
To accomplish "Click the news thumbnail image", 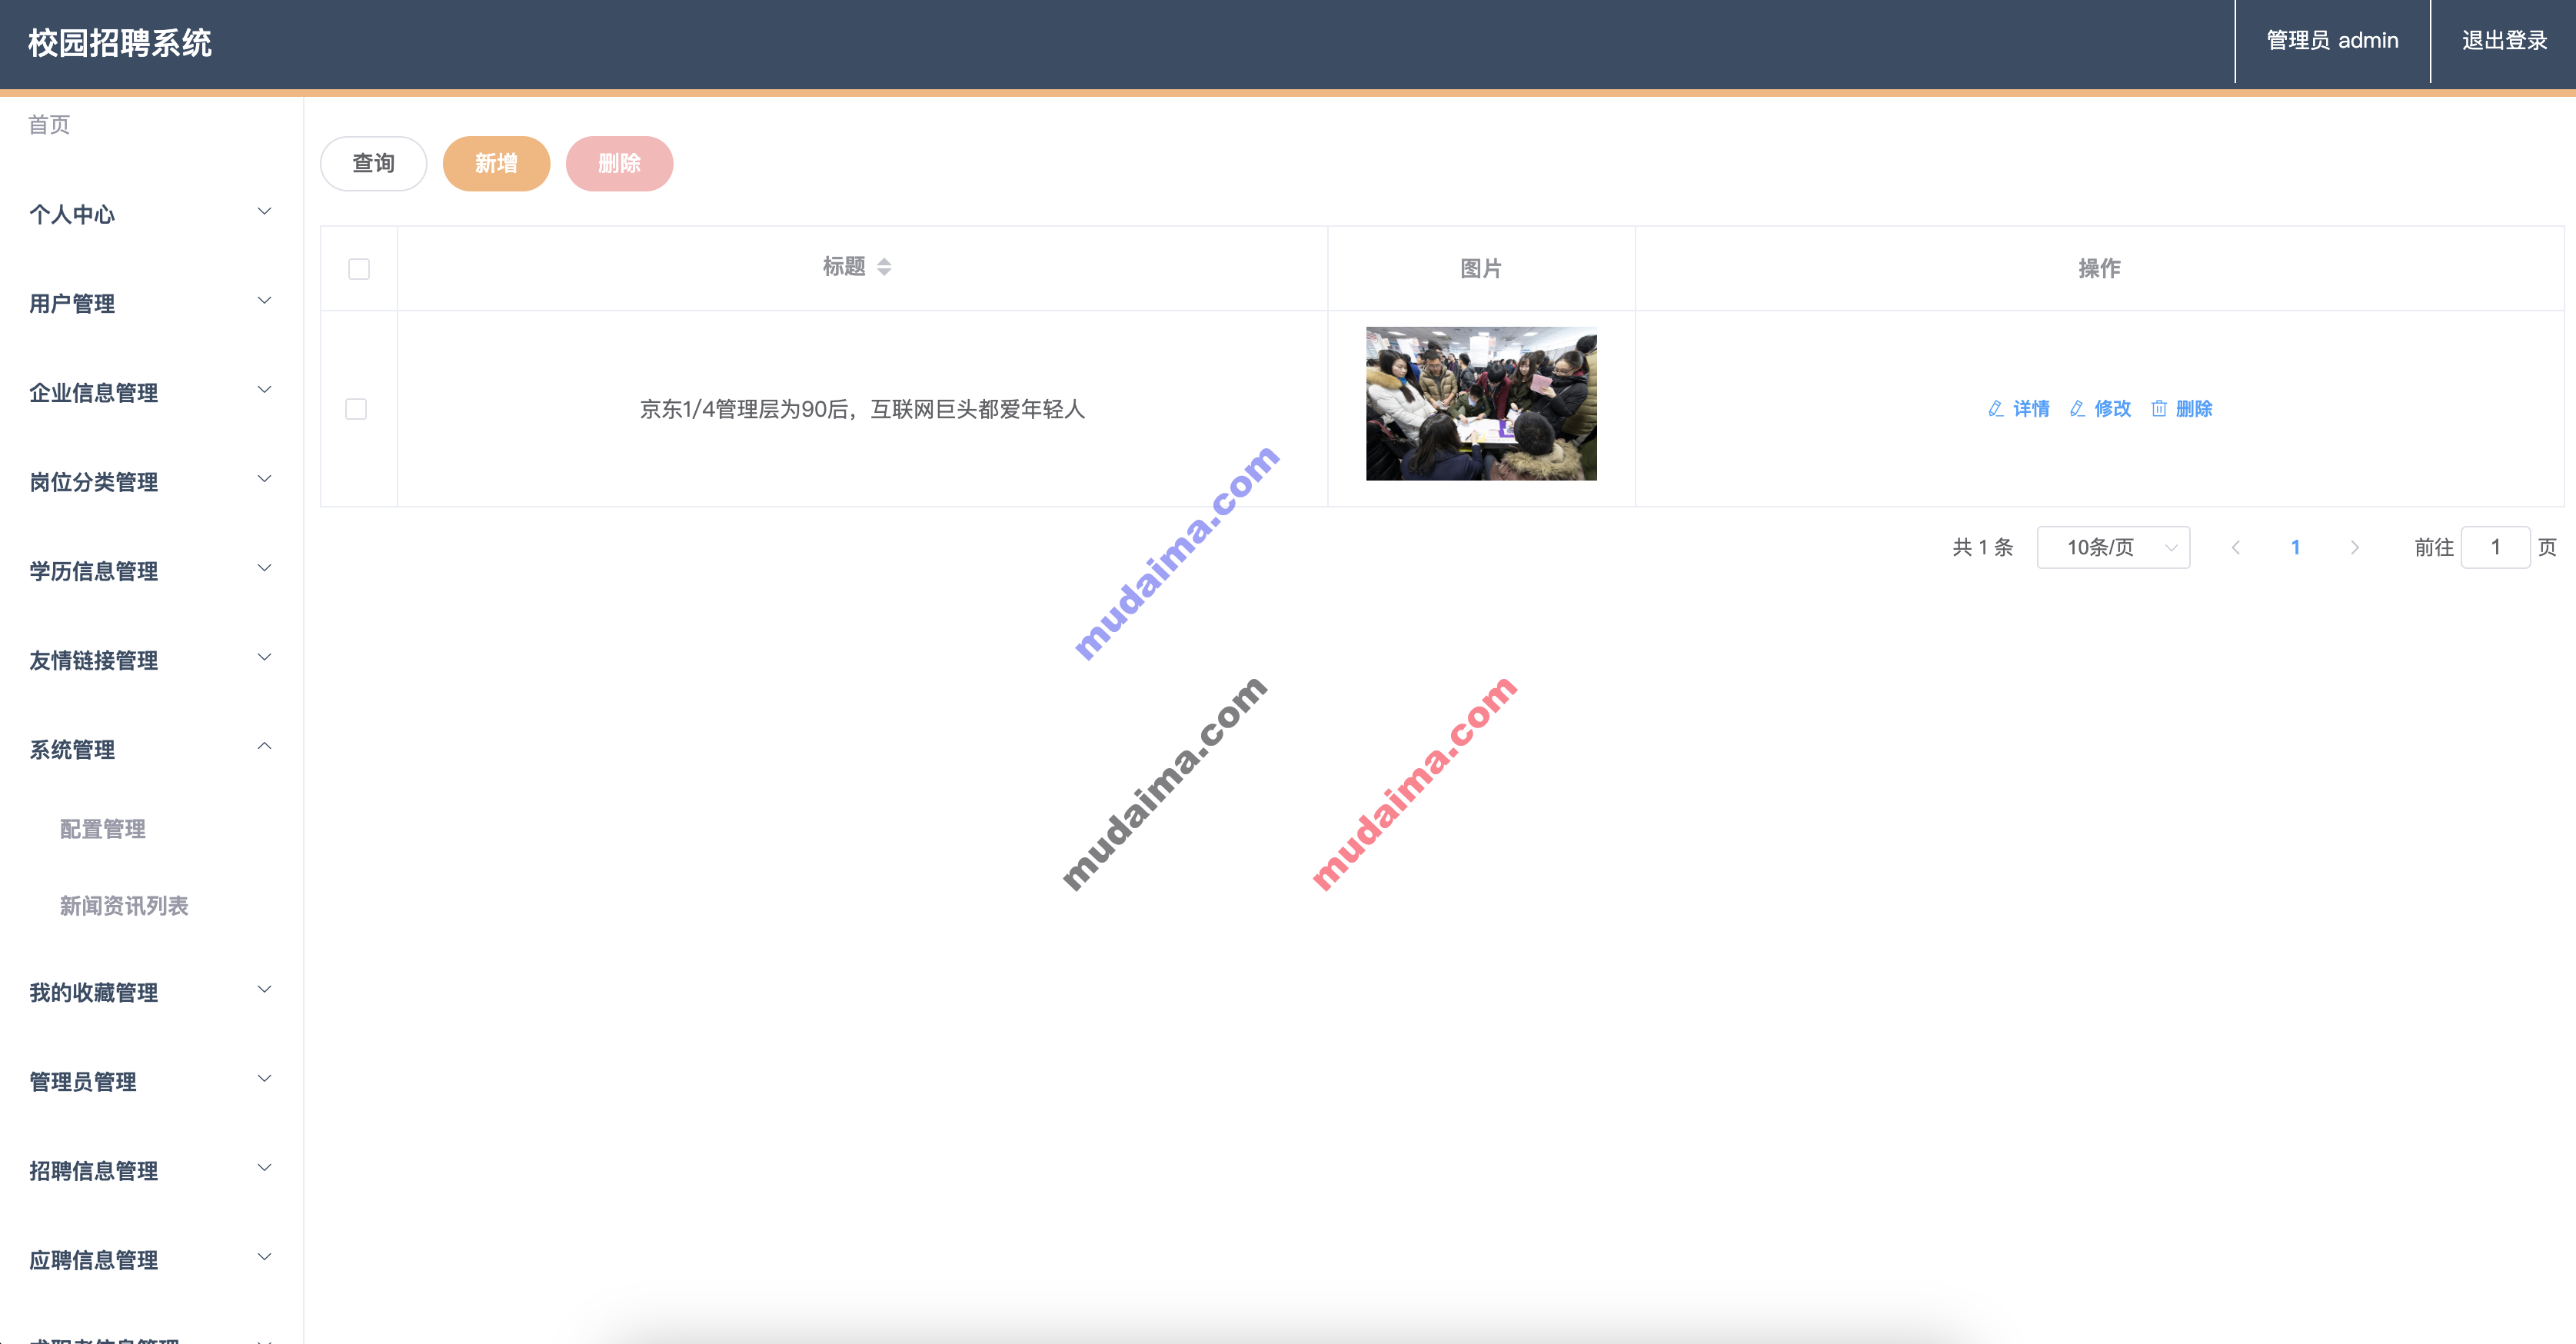I will click(x=1481, y=404).
